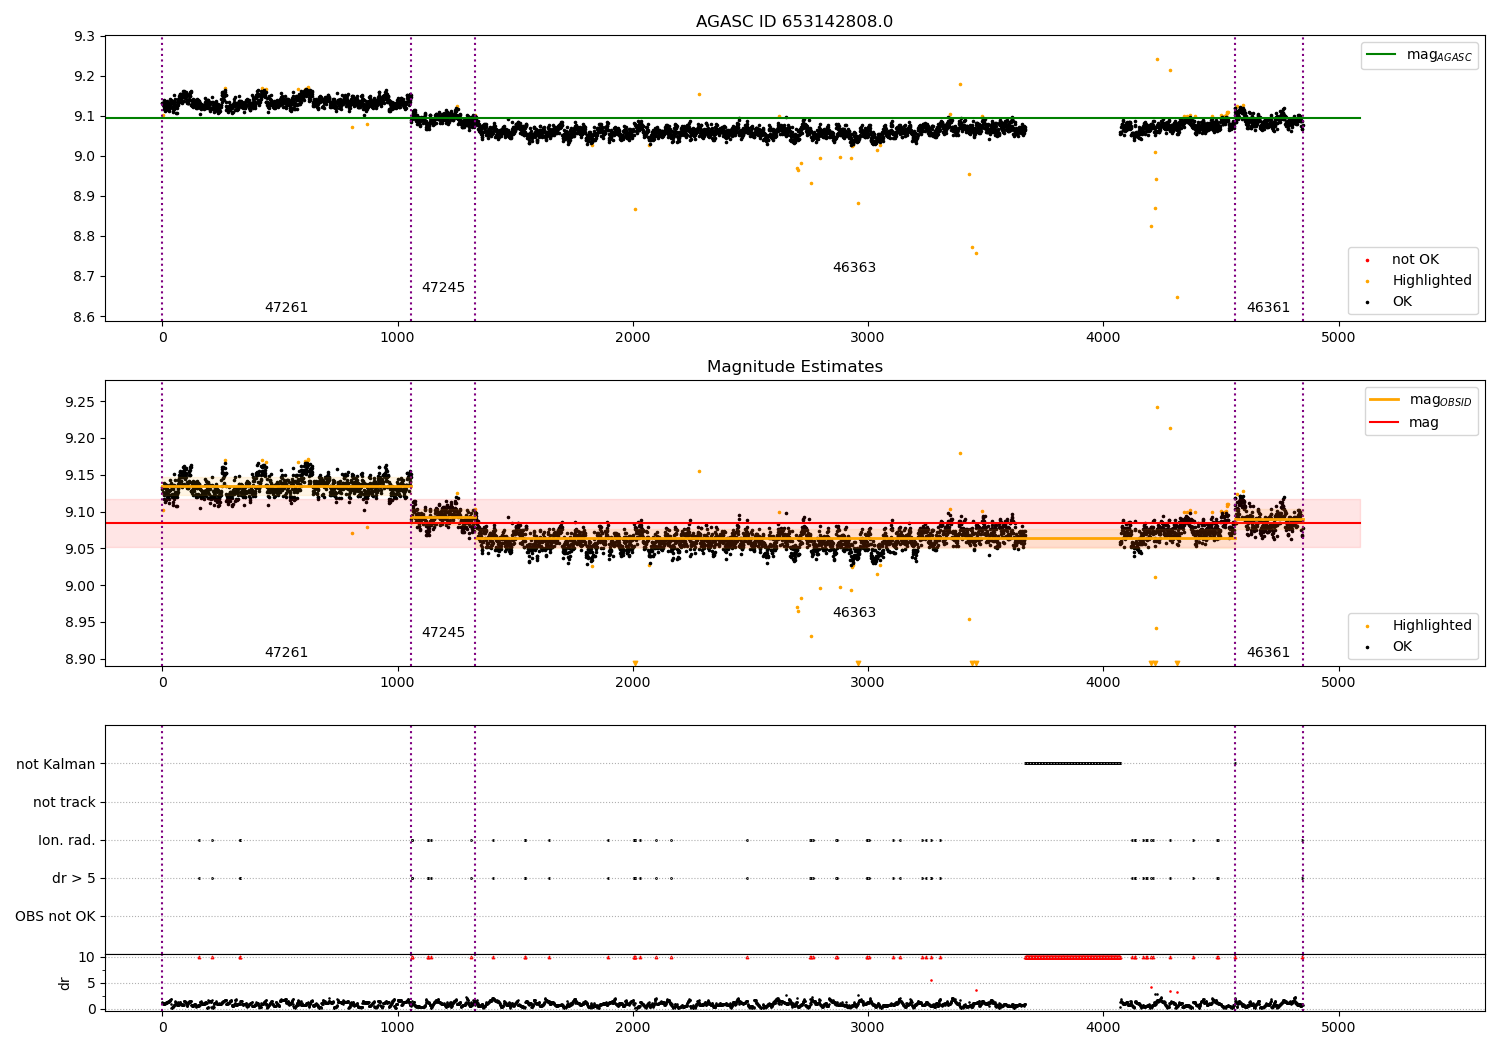Click the 'Ion. rad.' row label
This screenshot has height=1050, width=1500.
click(67, 840)
